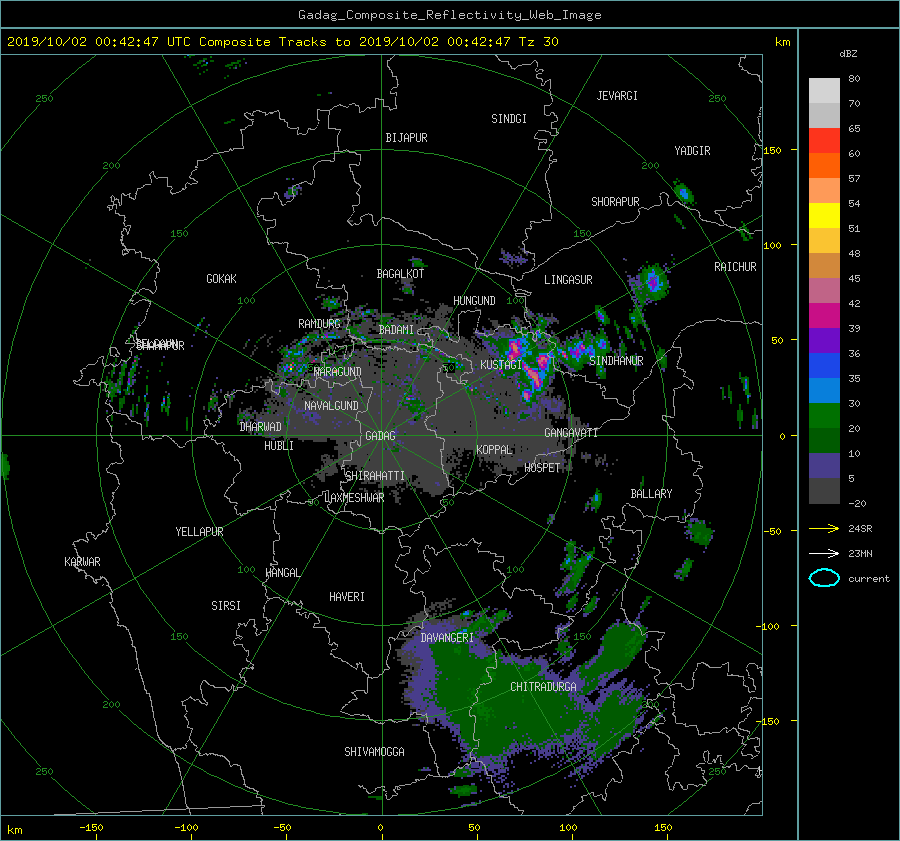Click the DAVANGERI label
900x841 pixels.
coord(447,638)
